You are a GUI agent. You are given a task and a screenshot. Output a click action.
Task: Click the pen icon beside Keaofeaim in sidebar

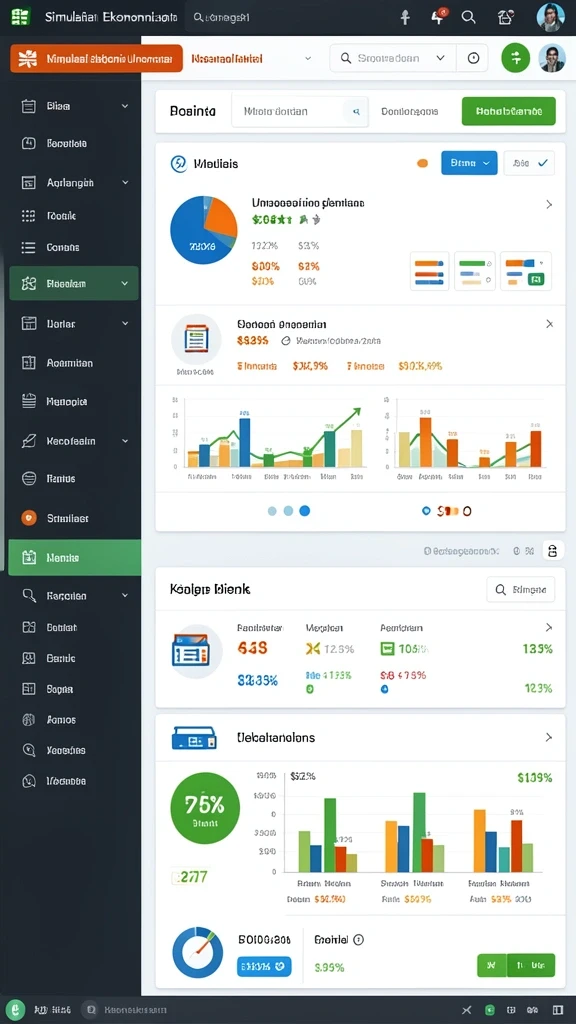[28, 441]
